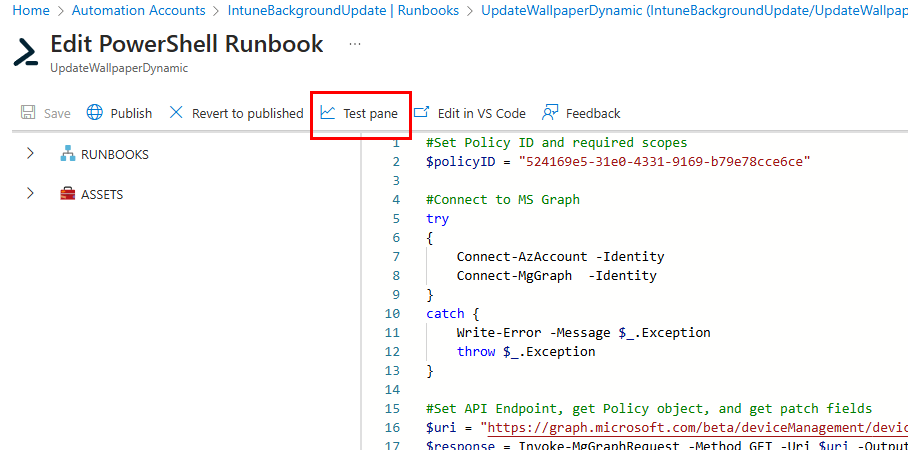
Task: Click line number 10 in editor gutter
Action: pos(392,313)
